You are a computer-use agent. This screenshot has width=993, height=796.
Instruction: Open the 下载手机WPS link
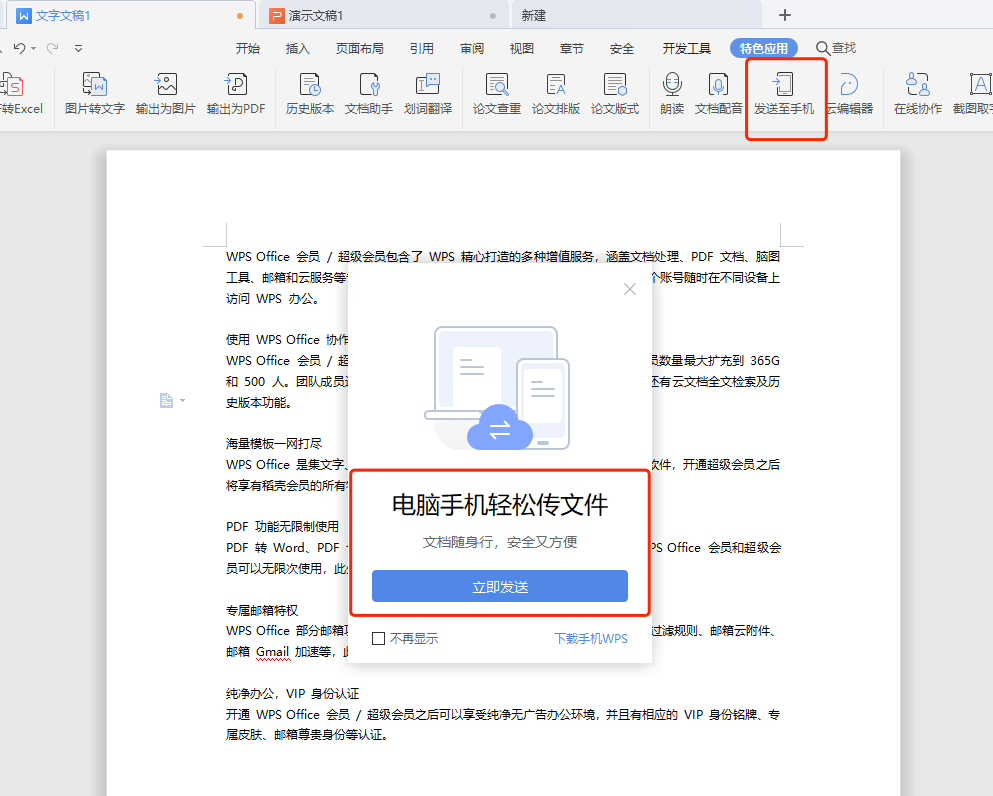589,638
